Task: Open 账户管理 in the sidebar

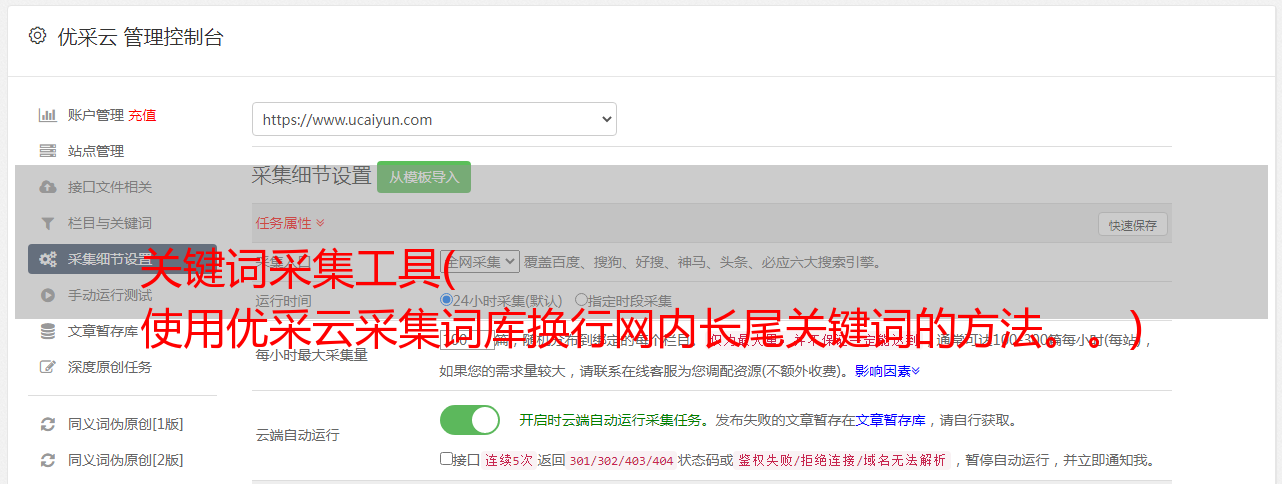Action: 96,115
